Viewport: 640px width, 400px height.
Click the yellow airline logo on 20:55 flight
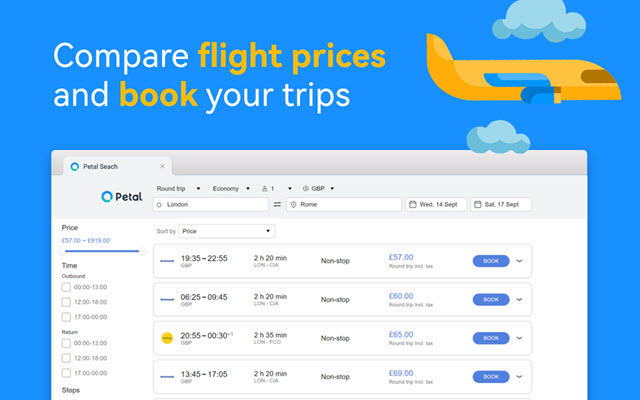167,338
